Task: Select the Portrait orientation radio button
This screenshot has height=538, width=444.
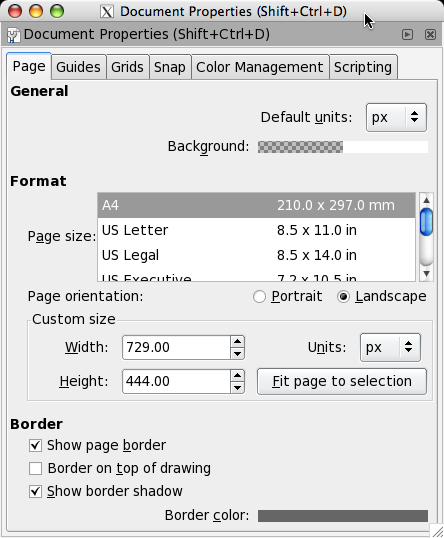Action: tap(259, 296)
